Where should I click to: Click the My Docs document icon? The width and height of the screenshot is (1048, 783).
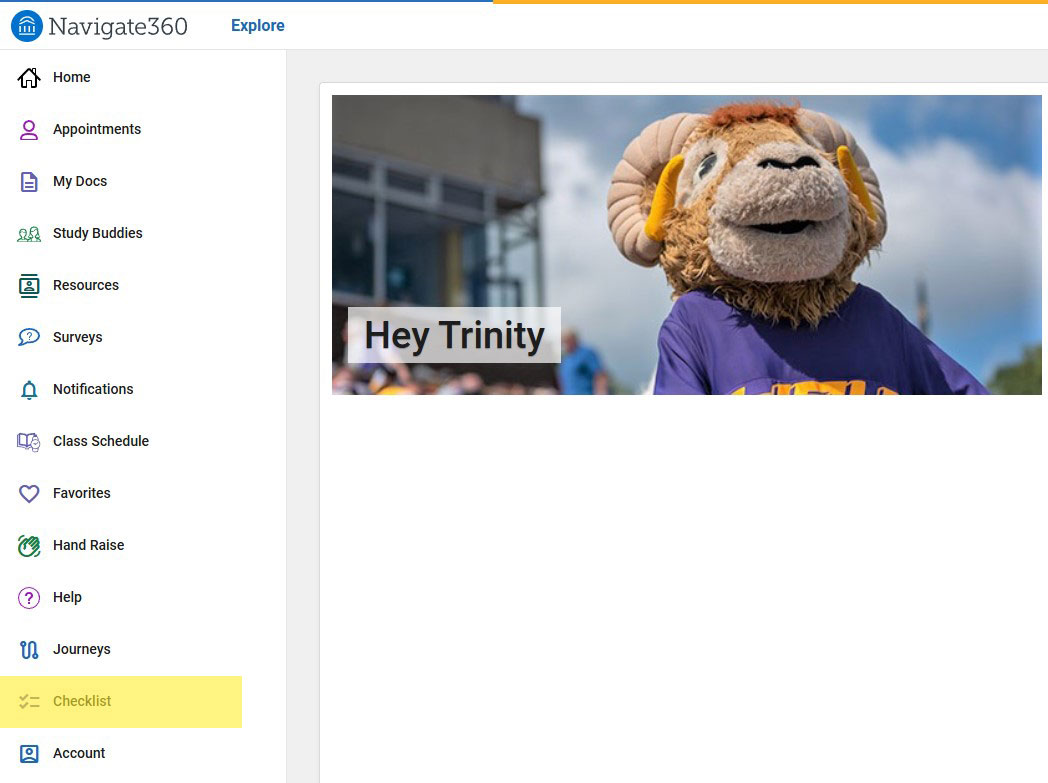(x=29, y=182)
